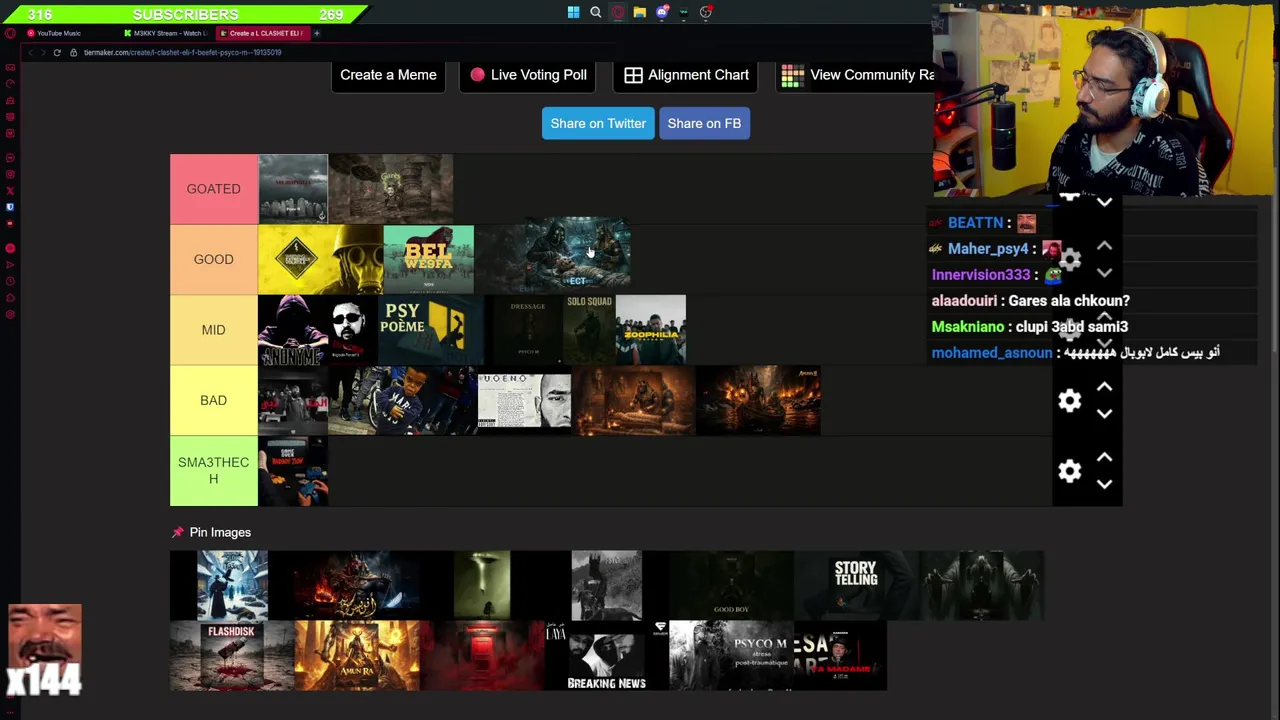This screenshot has width=1280, height=720.
Task: Open Settings gear in the Opera sidebar
Action: (x=10, y=314)
